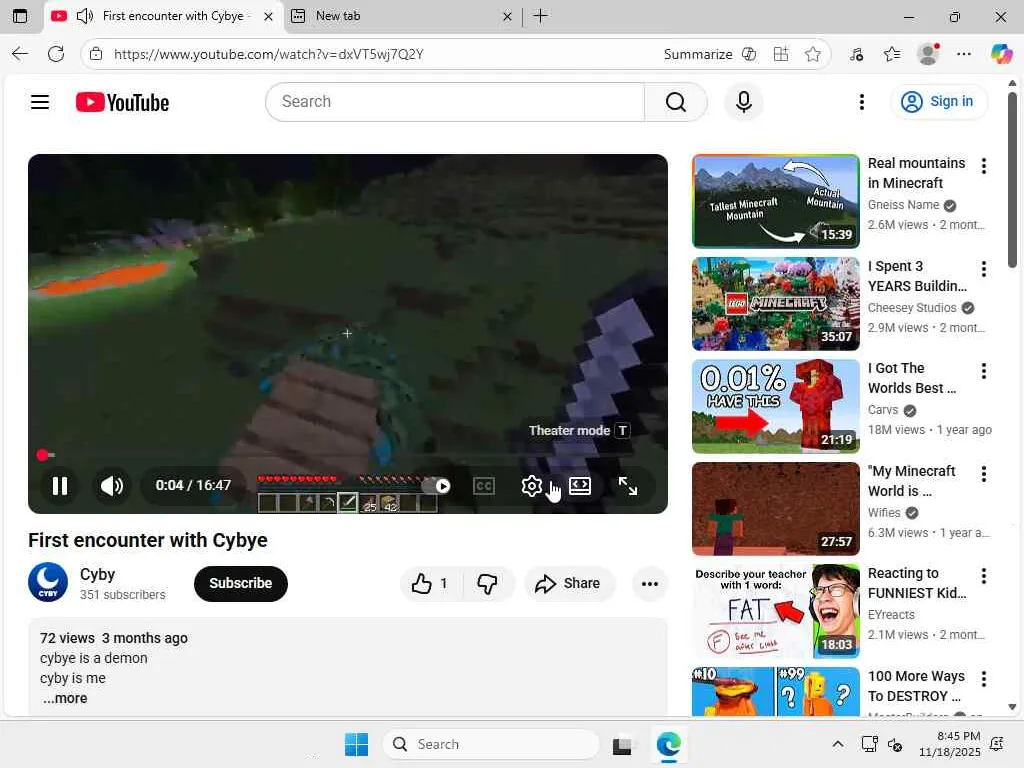Expand description with ...more
1024x768 pixels.
point(65,698)
